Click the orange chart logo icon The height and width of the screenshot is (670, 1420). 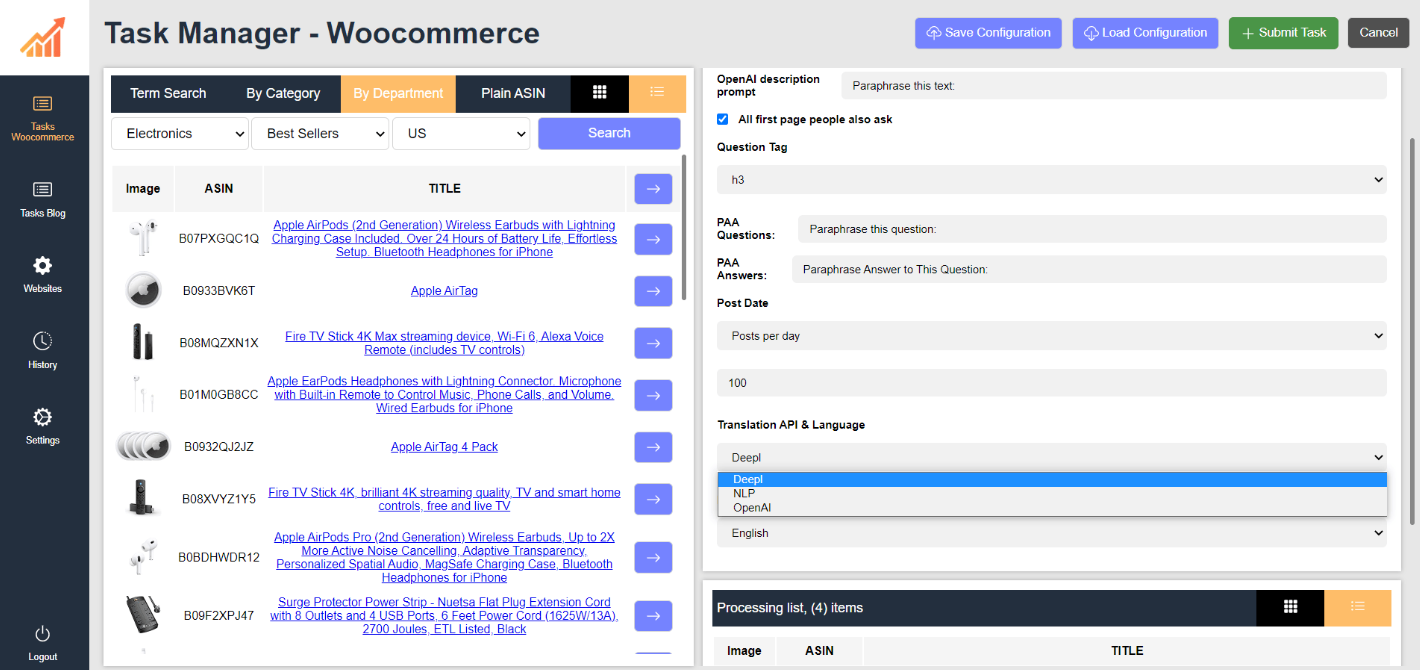coord(43,37)
